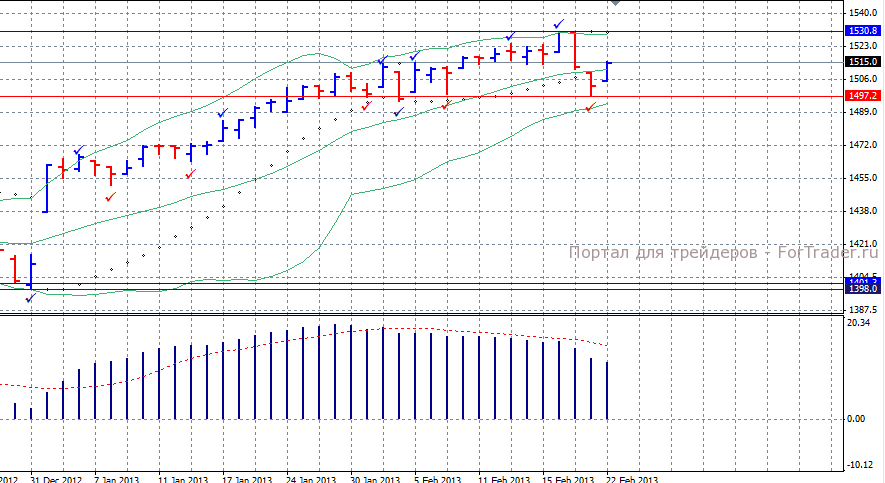Click the 1455.0 price axis label
885x483 pixels.
pos(864,178)
